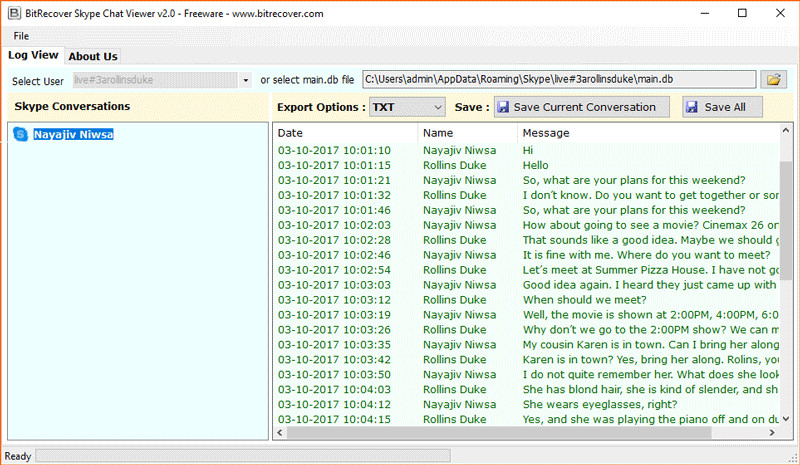
Task: Click timestamp 03-10-2017 10:01:46
Action: click(x=334, y=210)
